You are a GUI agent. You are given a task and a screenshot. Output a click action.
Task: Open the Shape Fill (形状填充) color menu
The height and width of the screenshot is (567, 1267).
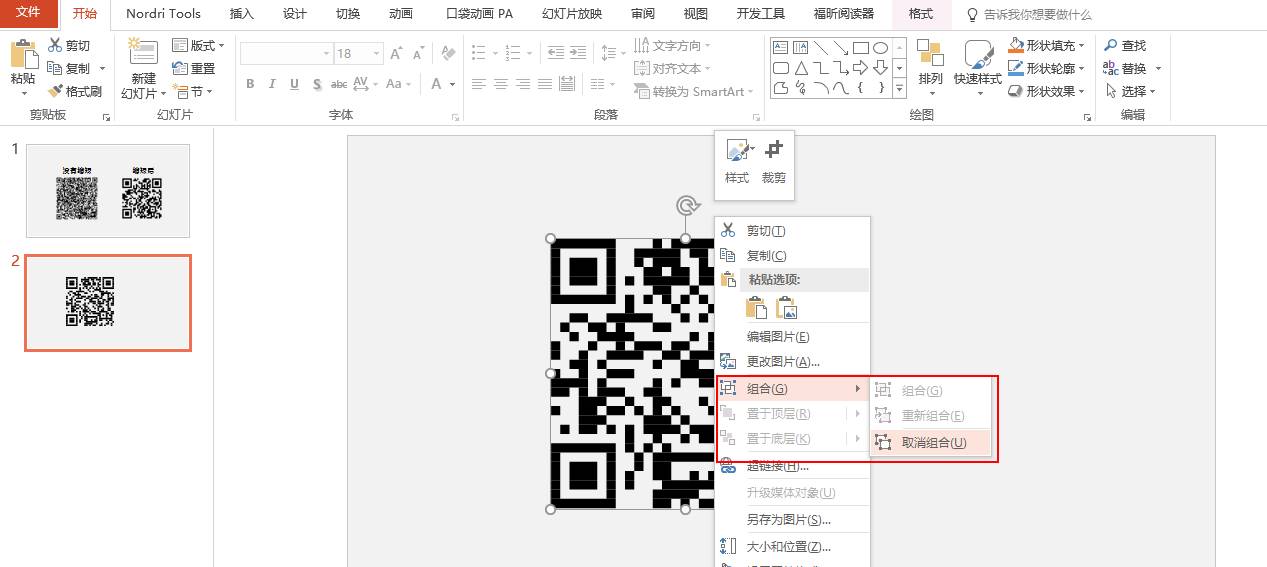pos(1043,45)
